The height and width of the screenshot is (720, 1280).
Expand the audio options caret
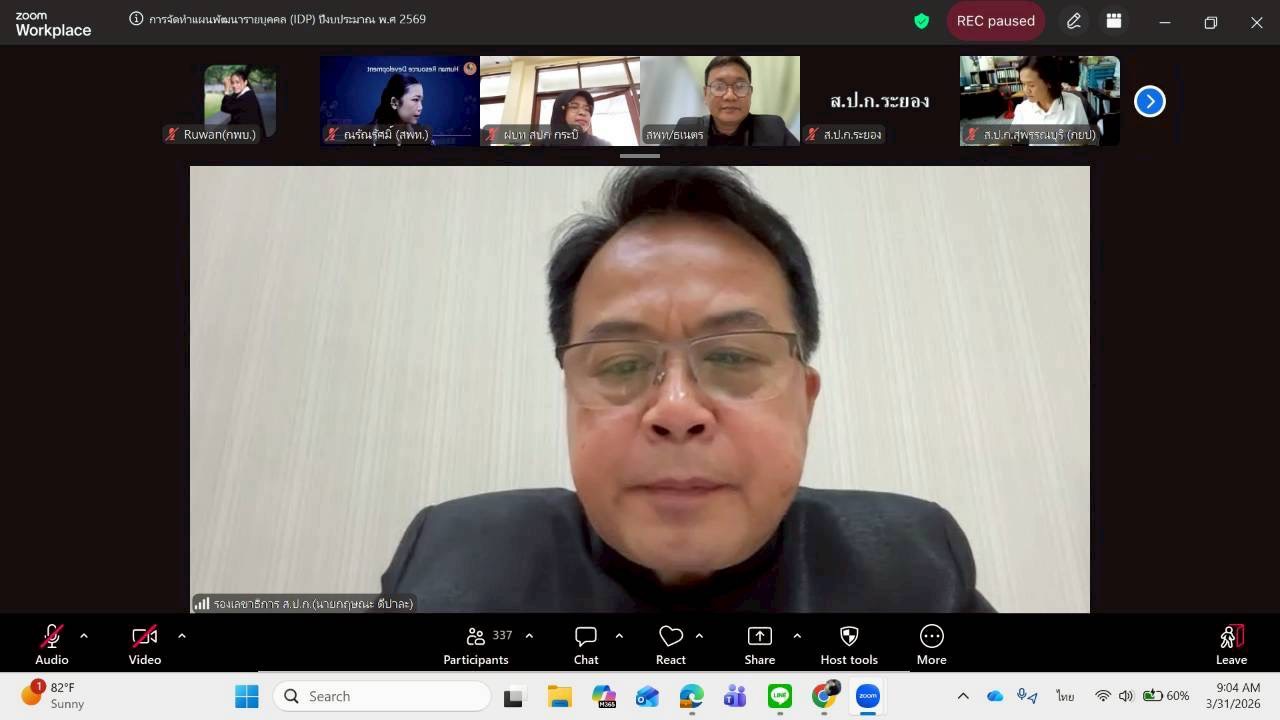[x=84, y=636]
